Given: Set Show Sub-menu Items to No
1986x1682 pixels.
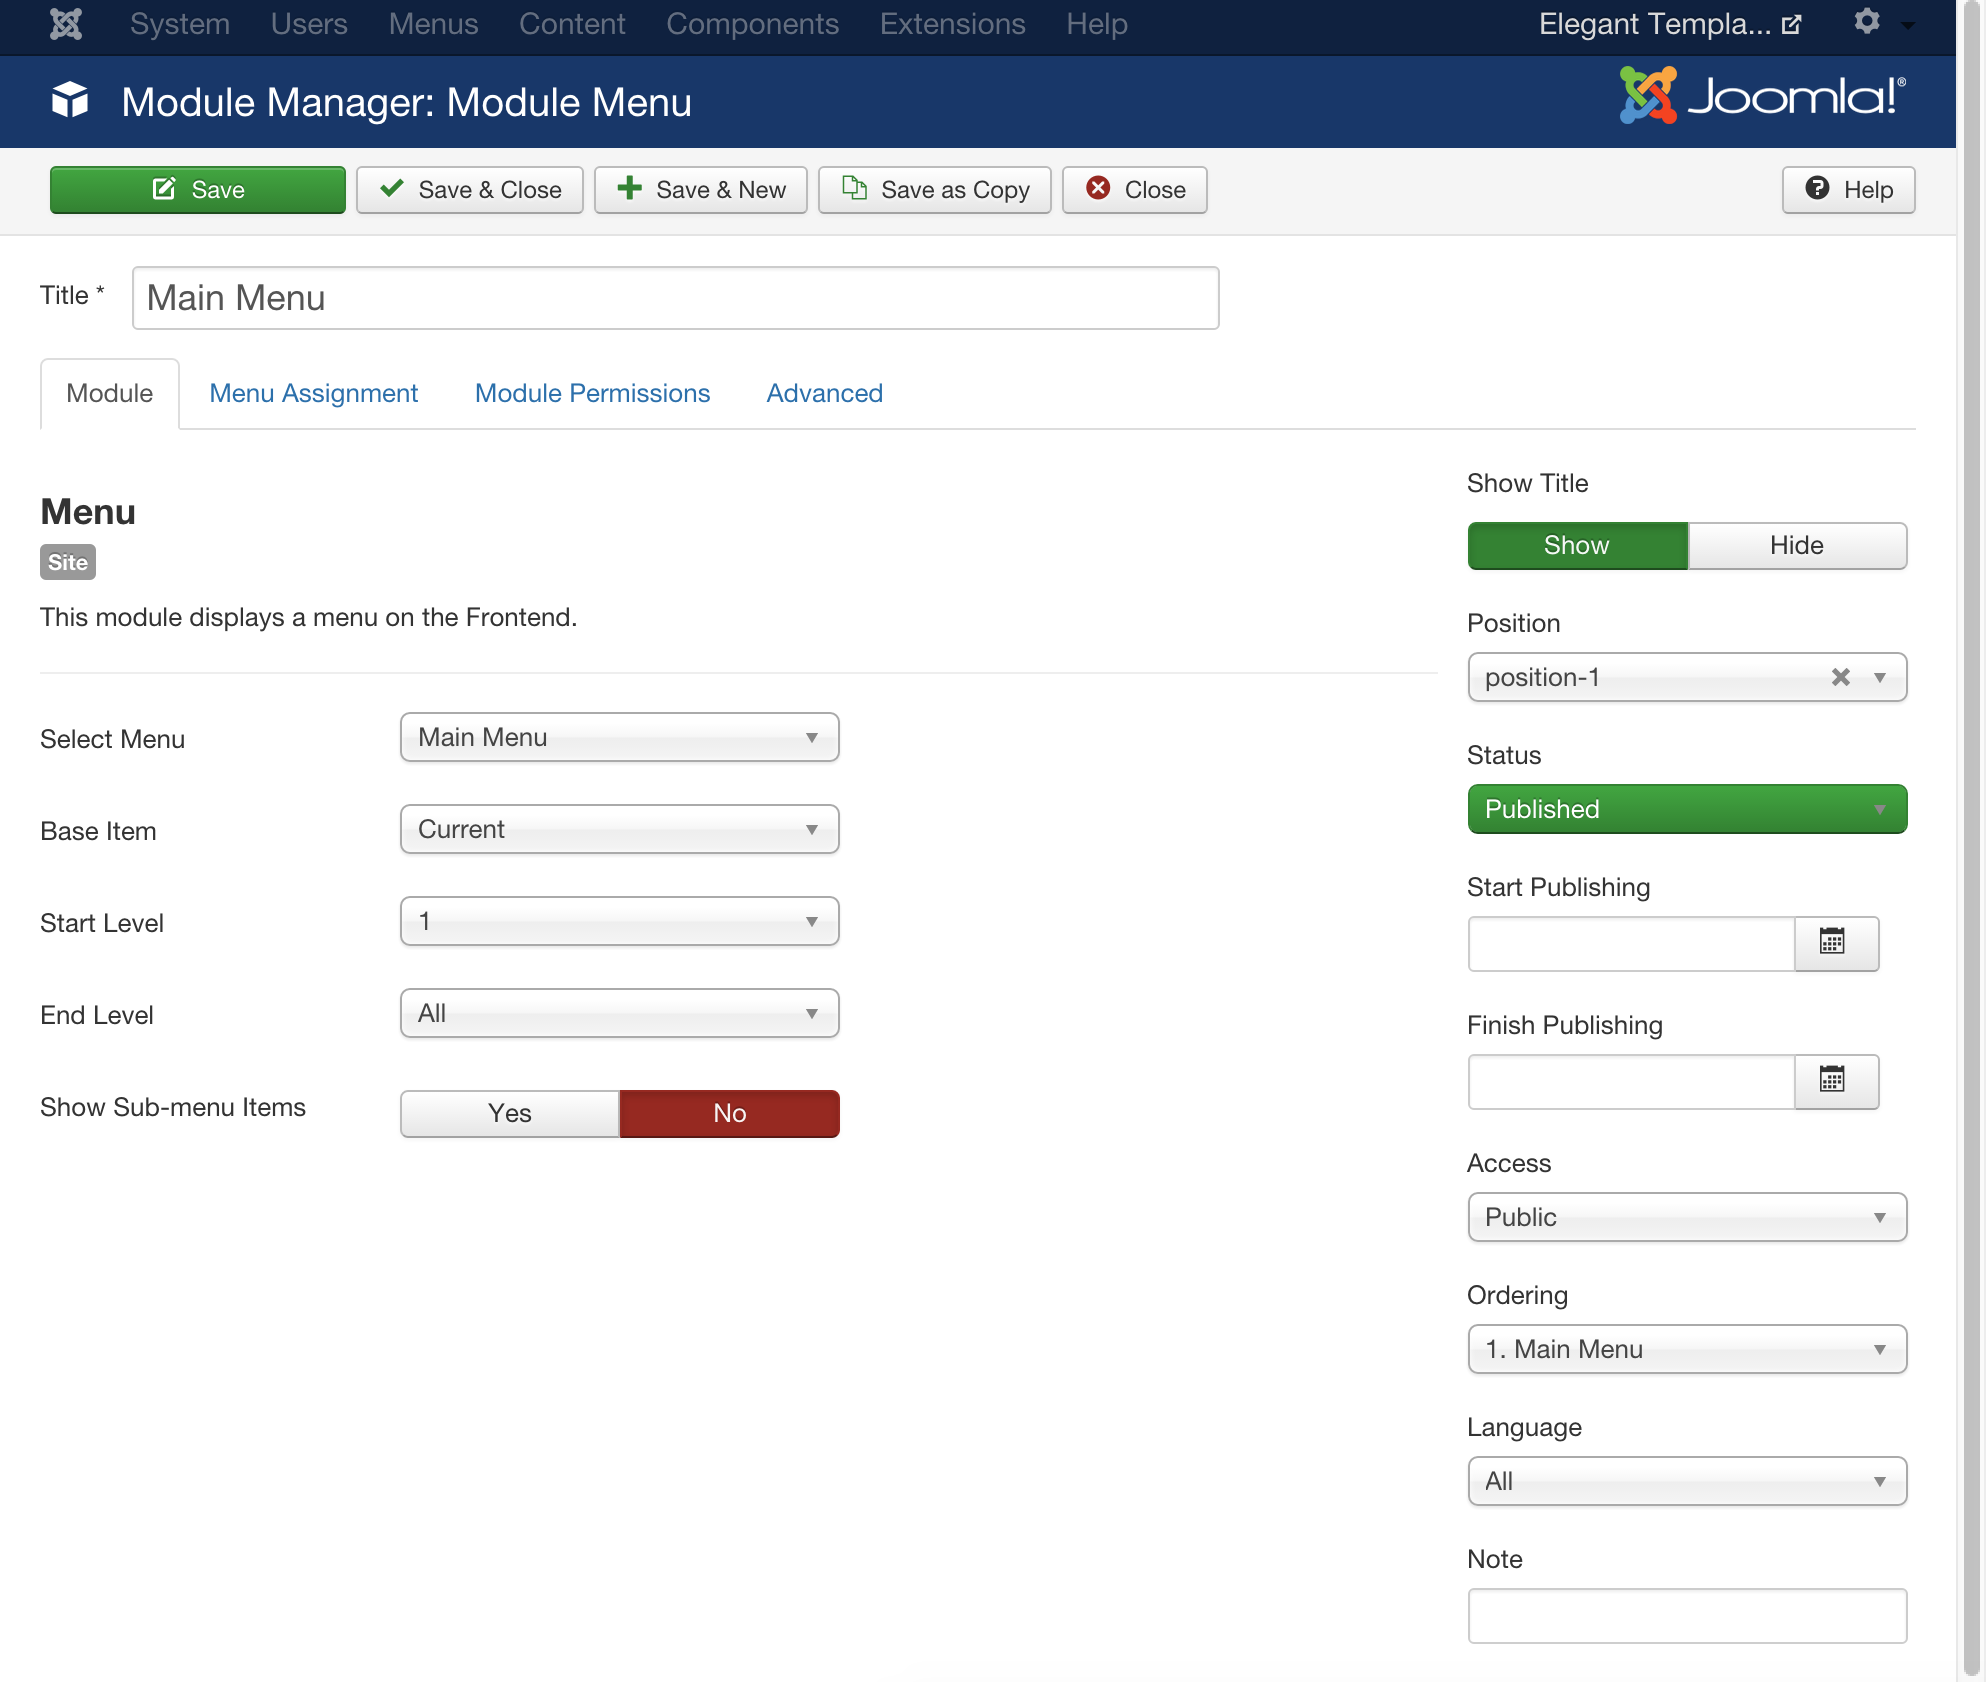Looking at the screenshot, I should click(730, 1113).
